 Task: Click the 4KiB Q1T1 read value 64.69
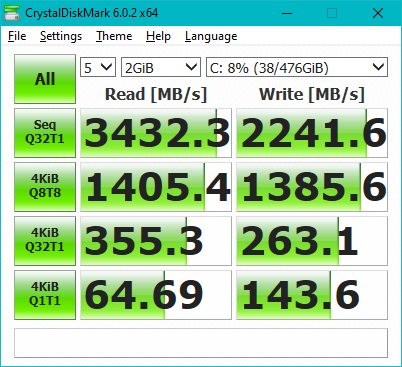click(x=156, y=295)
